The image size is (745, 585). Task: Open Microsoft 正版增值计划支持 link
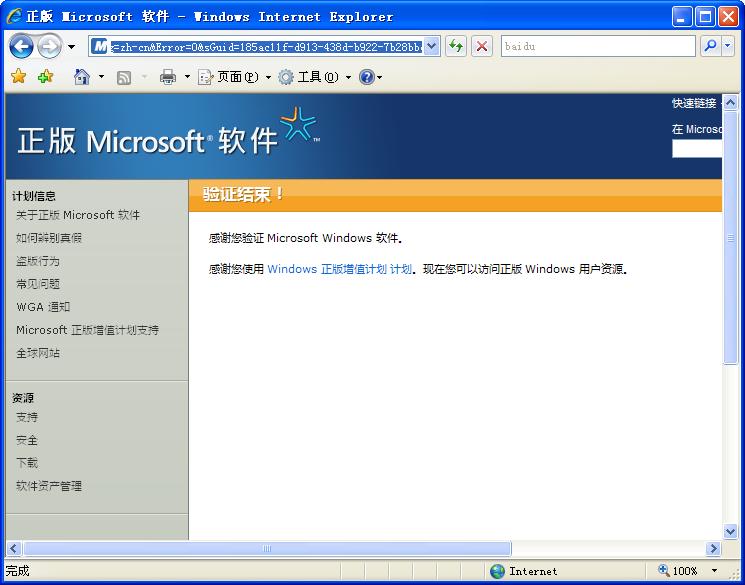(x=87, y=330)
